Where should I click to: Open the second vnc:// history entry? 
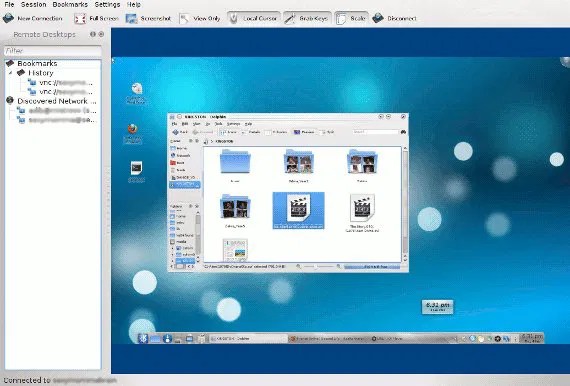tap(60, 92)
